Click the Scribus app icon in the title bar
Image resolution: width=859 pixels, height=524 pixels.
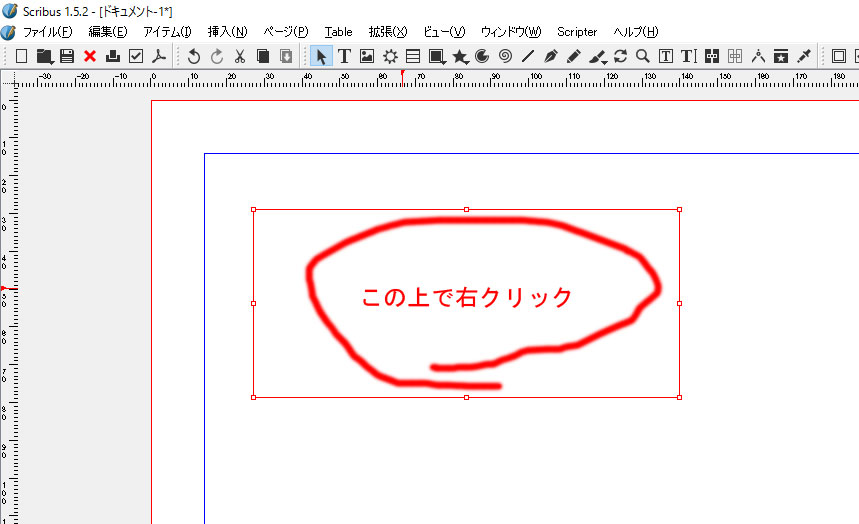[x=10, y=10]
